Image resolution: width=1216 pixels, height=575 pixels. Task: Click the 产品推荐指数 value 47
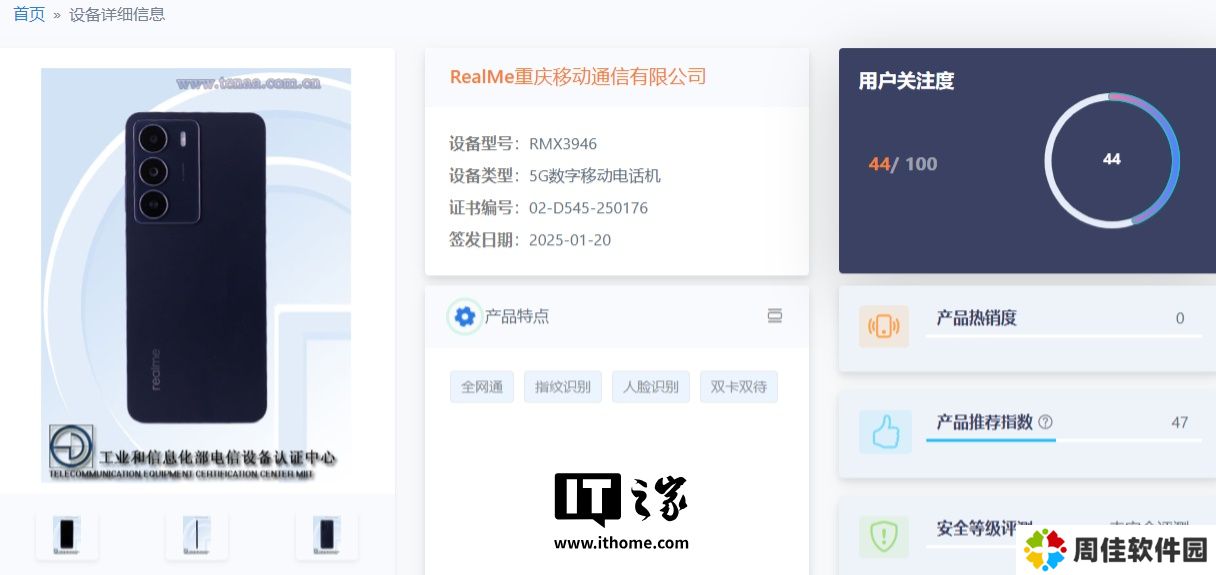pyautogui.click(x=1180, y=422)
